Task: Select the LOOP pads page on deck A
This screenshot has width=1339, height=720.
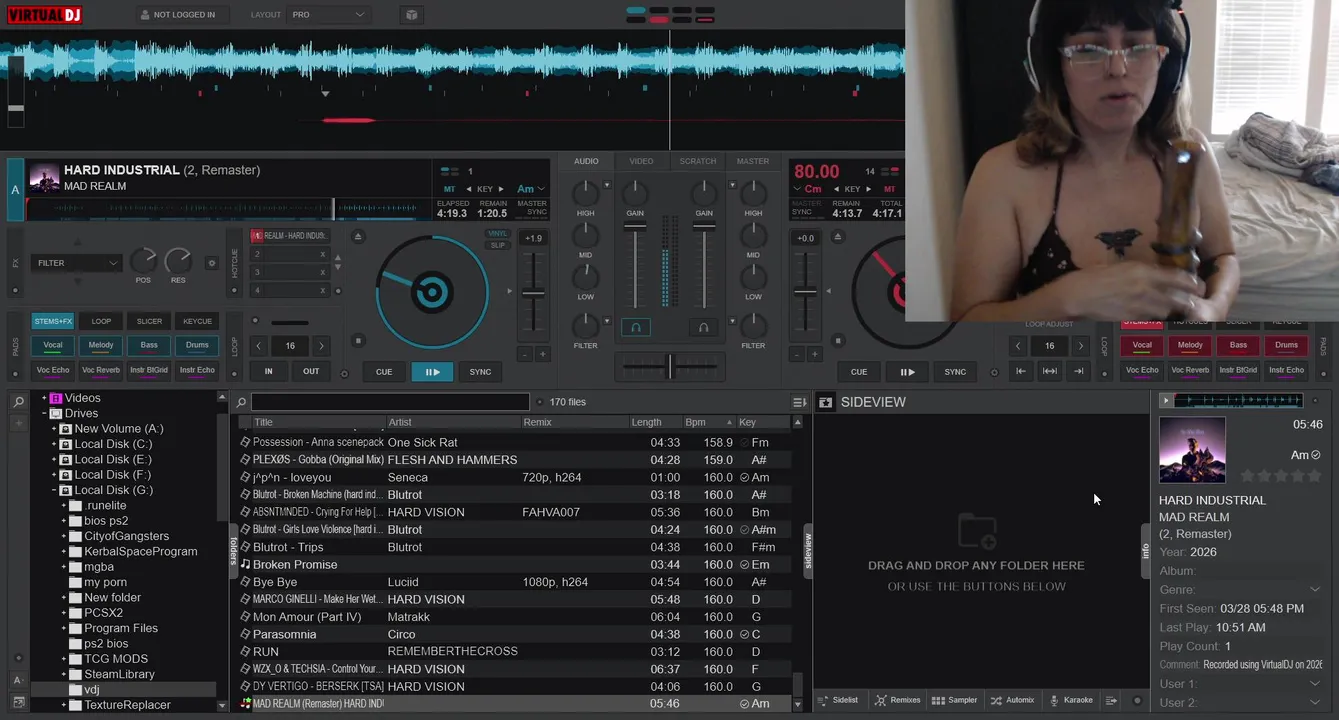Action: (101, 321)
